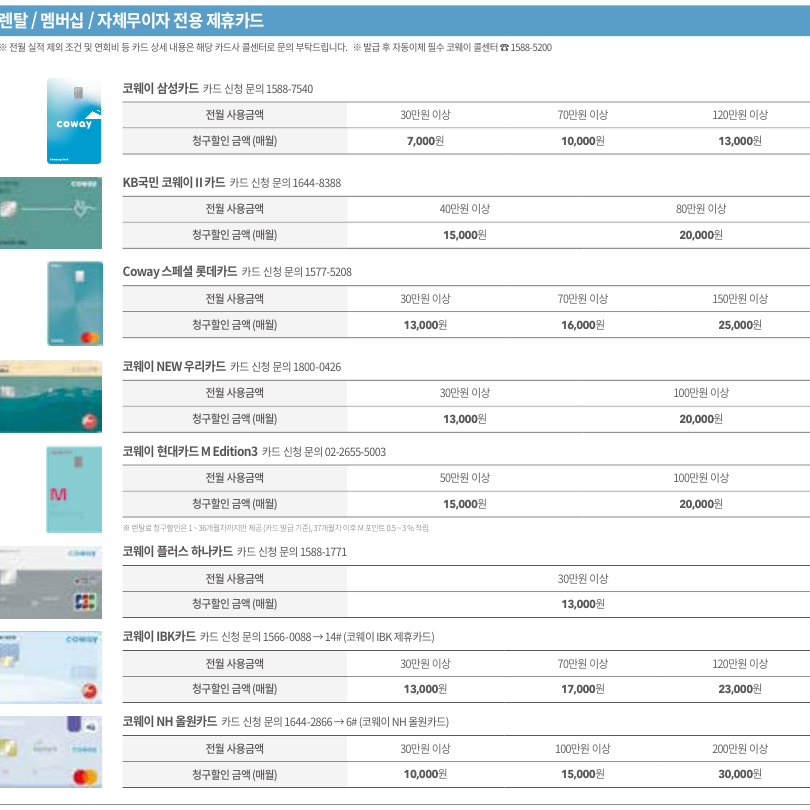Click 40만원 이상 in the KB국민 table
This screenshot has height=810, width=810.
[x=464, y=209]
